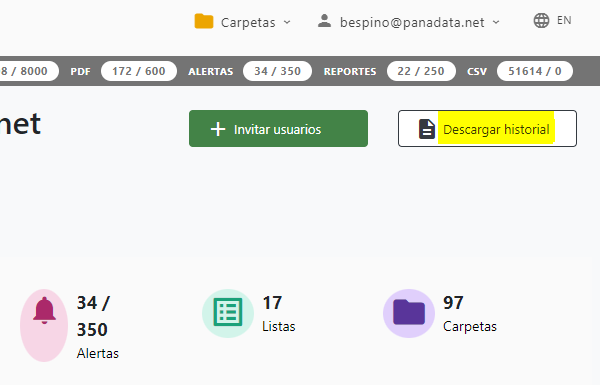This screenshot has width=600, height=385.
Task: Click the globe language icon
Action: point(541,21)
